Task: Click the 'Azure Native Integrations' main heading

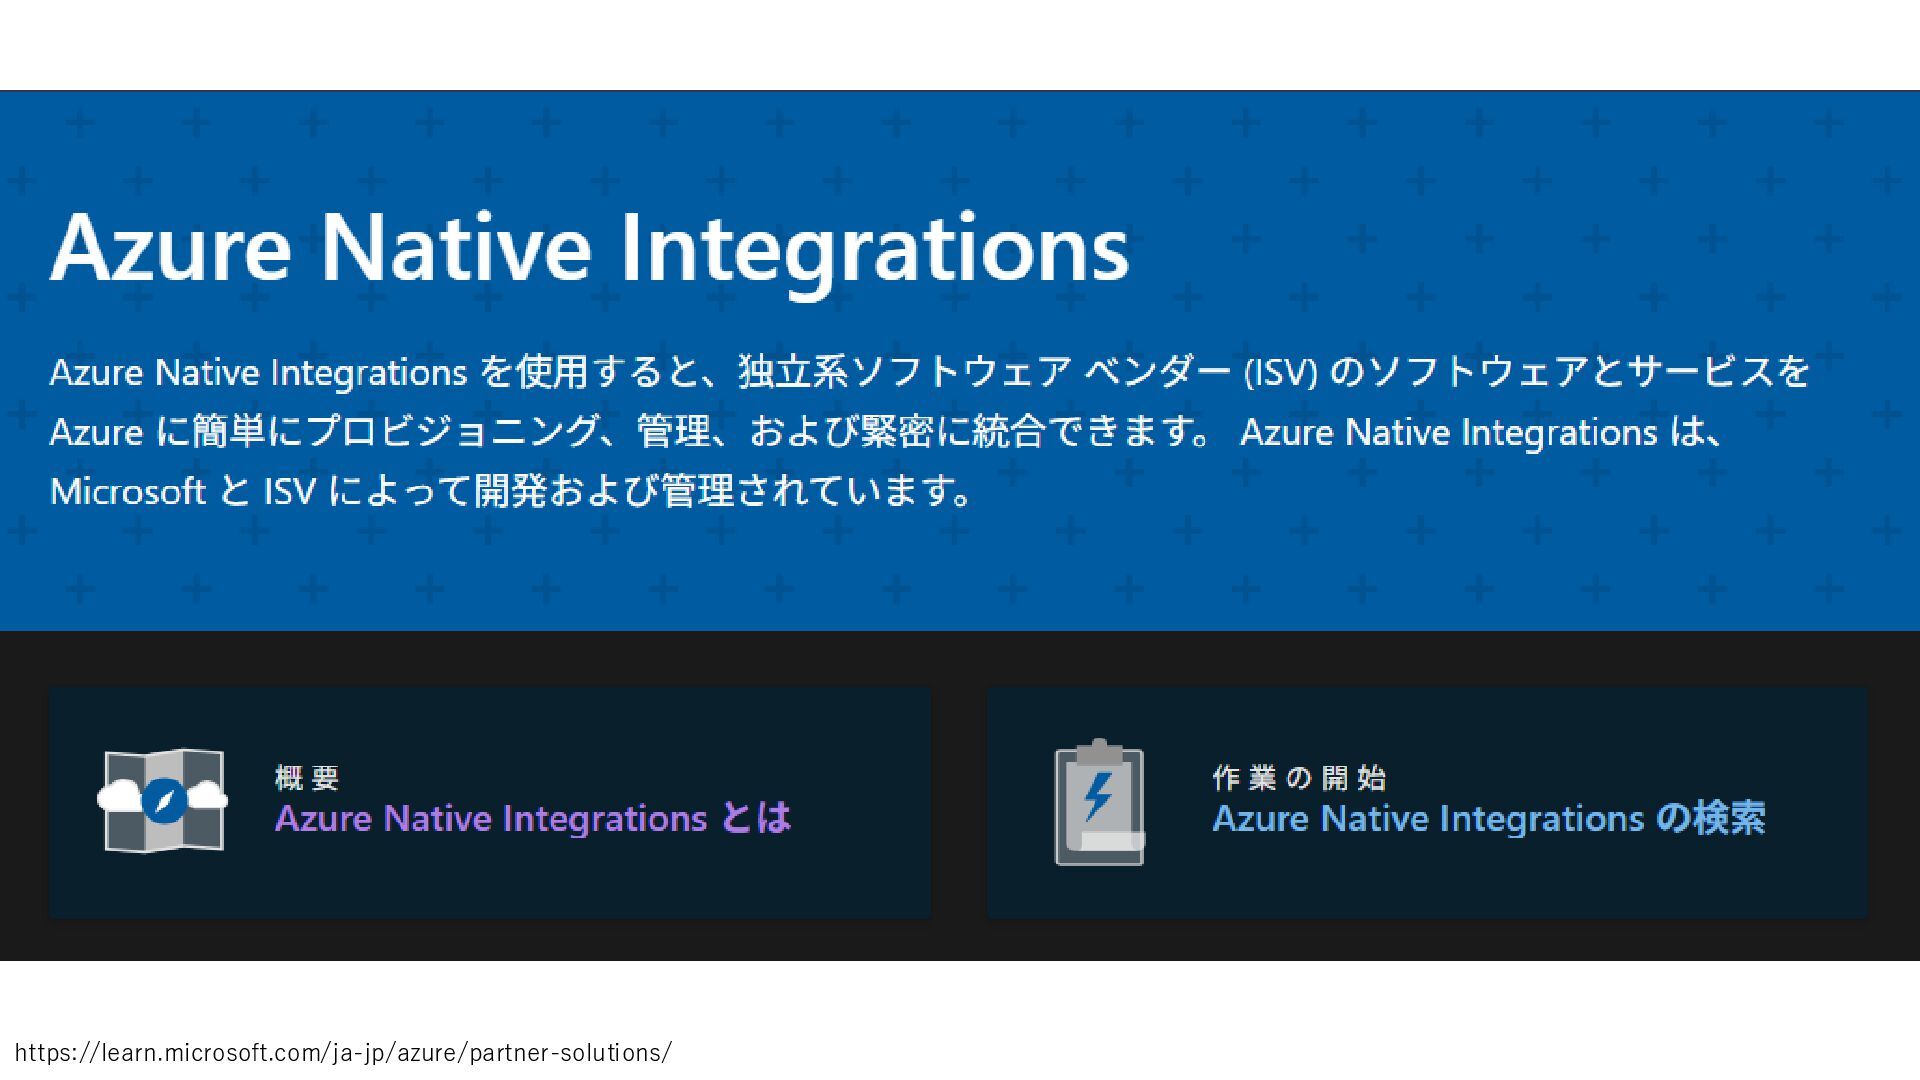Action: tap(589, 248)
